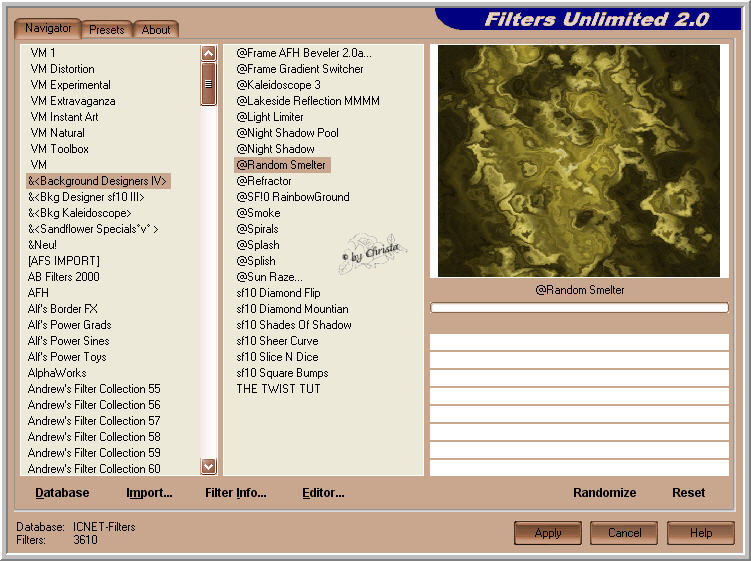The height and width of the screenshot is (561, 751).
Task: Choose @Random Smelter filter
Action: (282, 165)
